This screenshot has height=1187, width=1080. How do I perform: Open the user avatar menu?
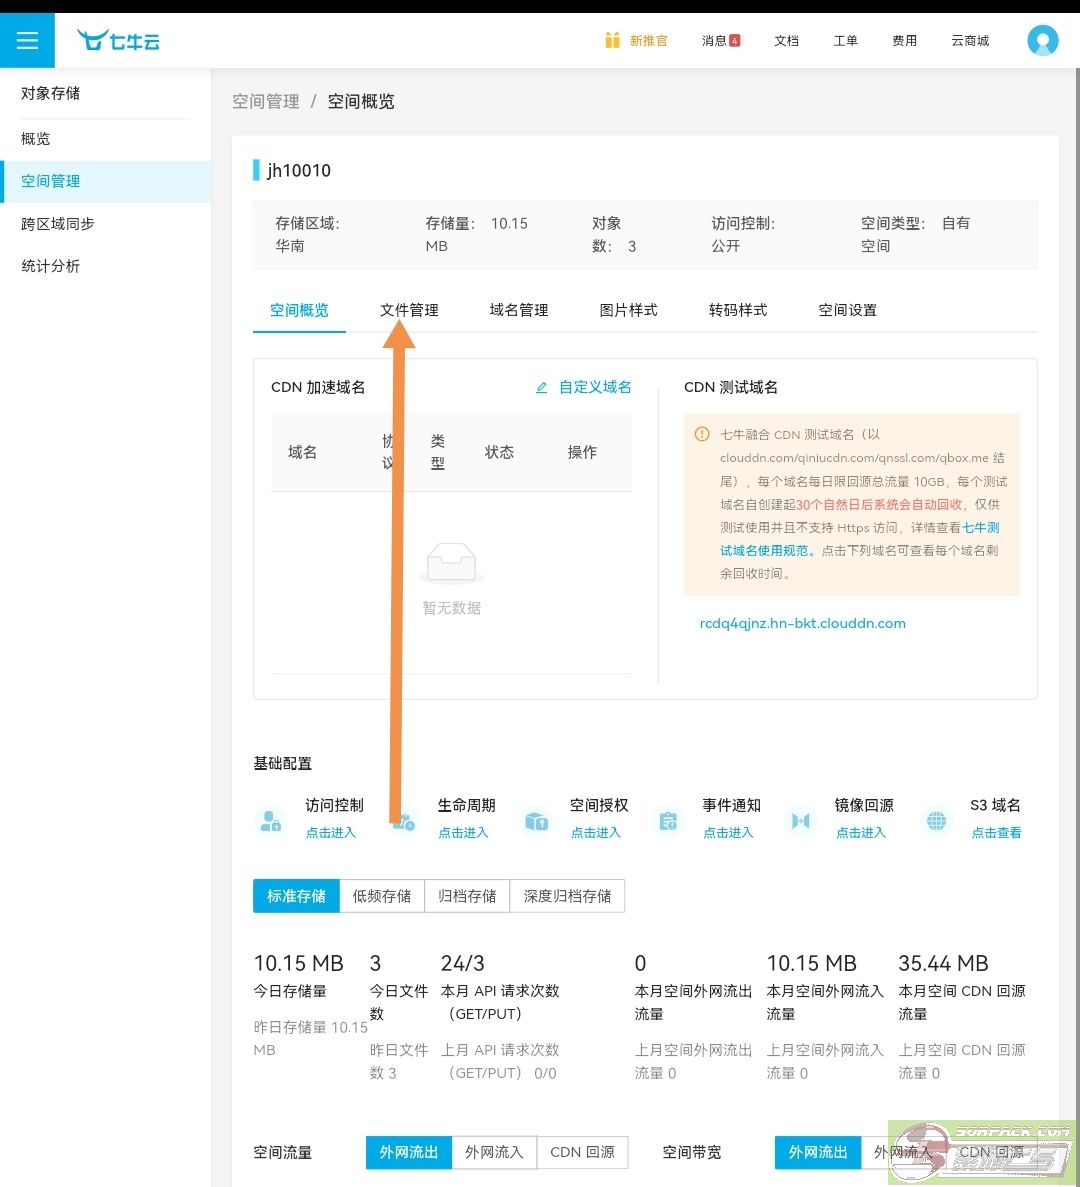point(1042,40)
